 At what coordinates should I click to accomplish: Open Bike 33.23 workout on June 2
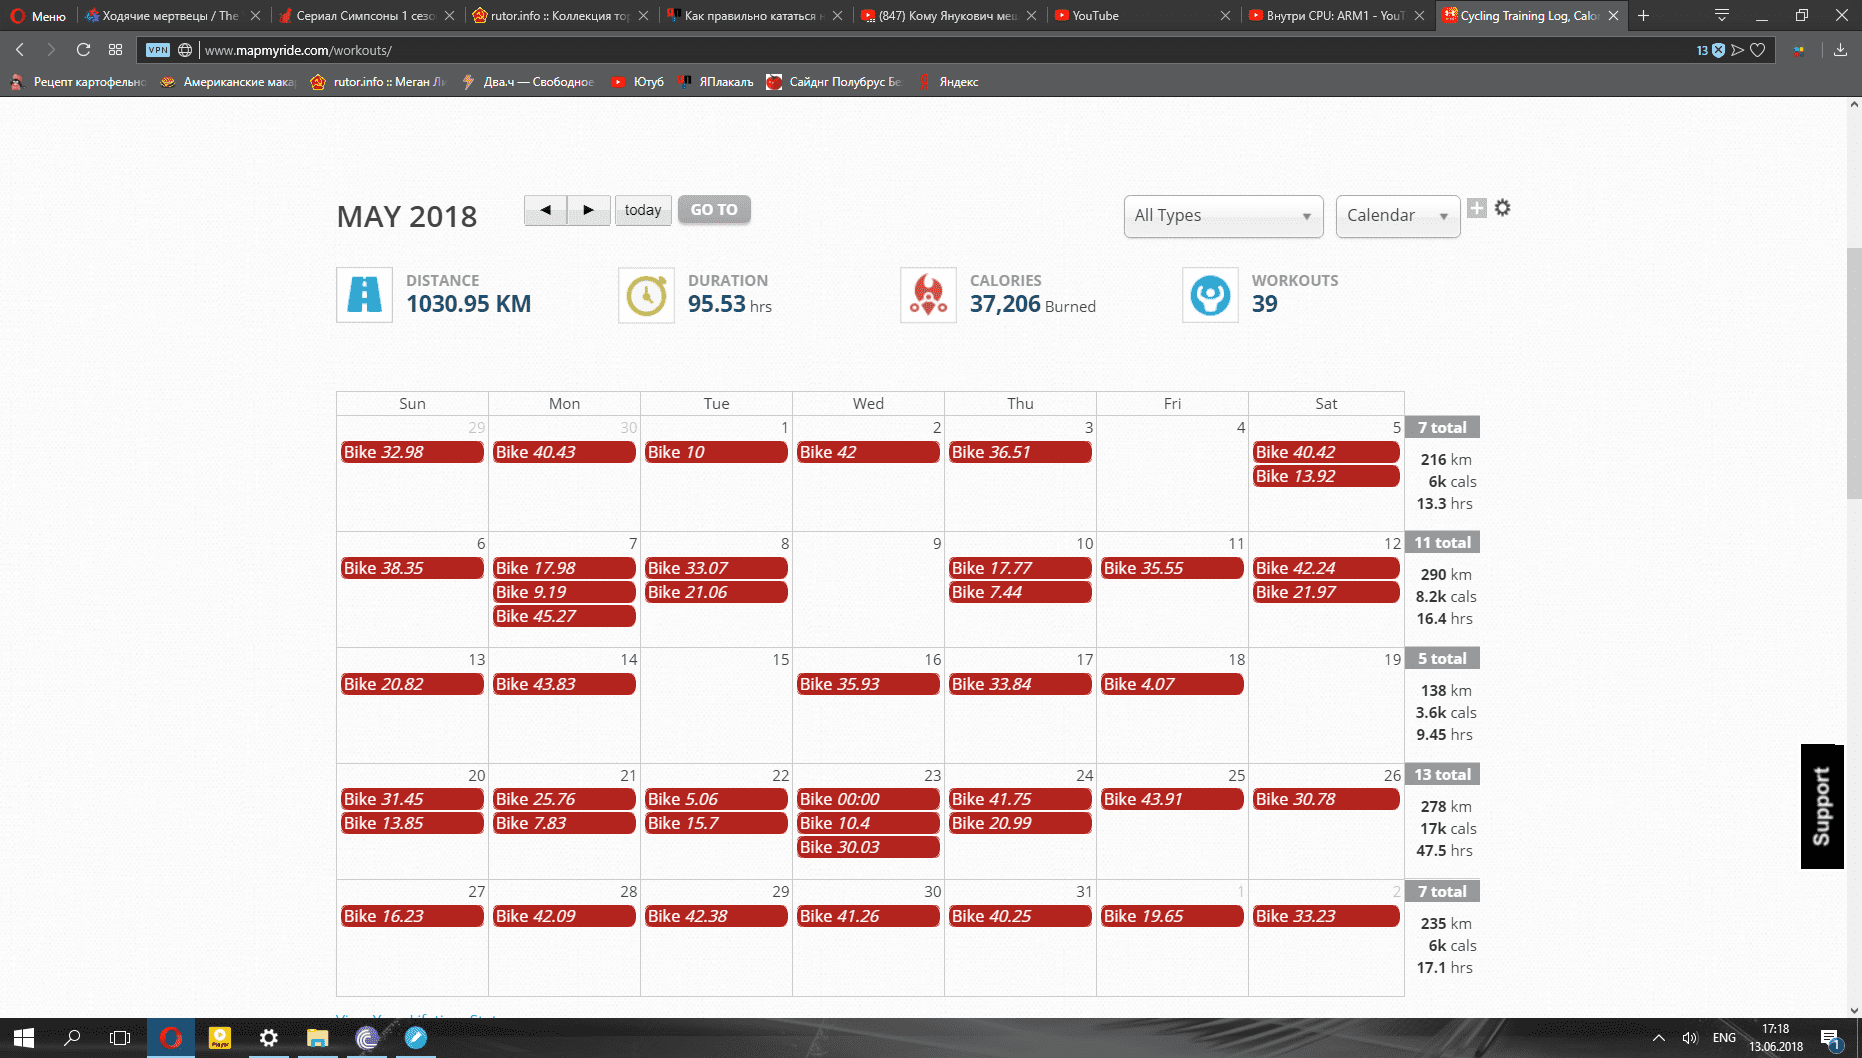(1326, 916)
